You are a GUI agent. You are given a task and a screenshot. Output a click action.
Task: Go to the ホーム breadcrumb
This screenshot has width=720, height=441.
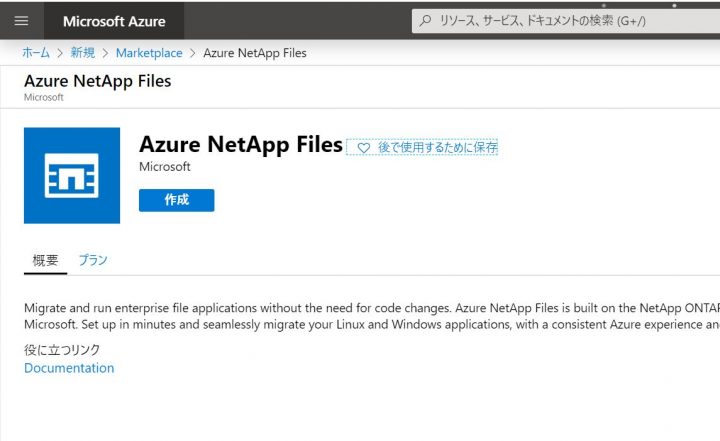36,52
